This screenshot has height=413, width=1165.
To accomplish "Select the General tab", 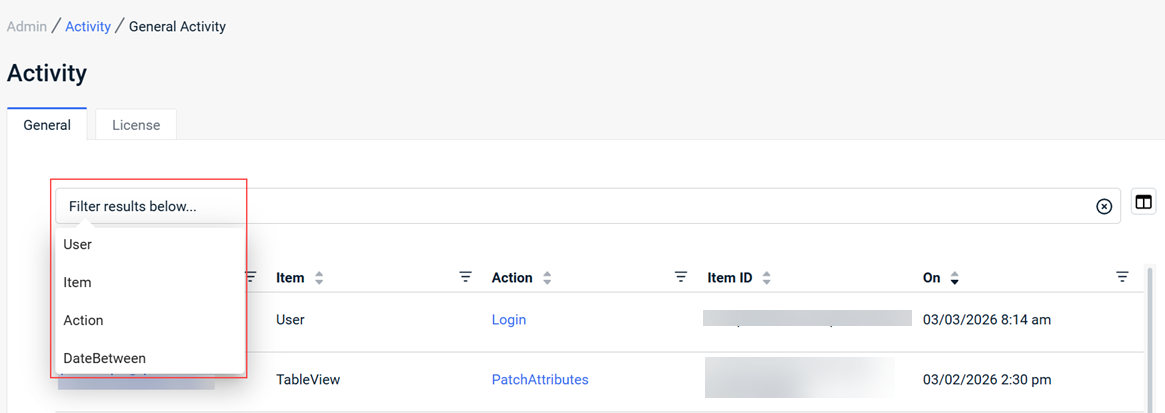I will tap(47, 125).
